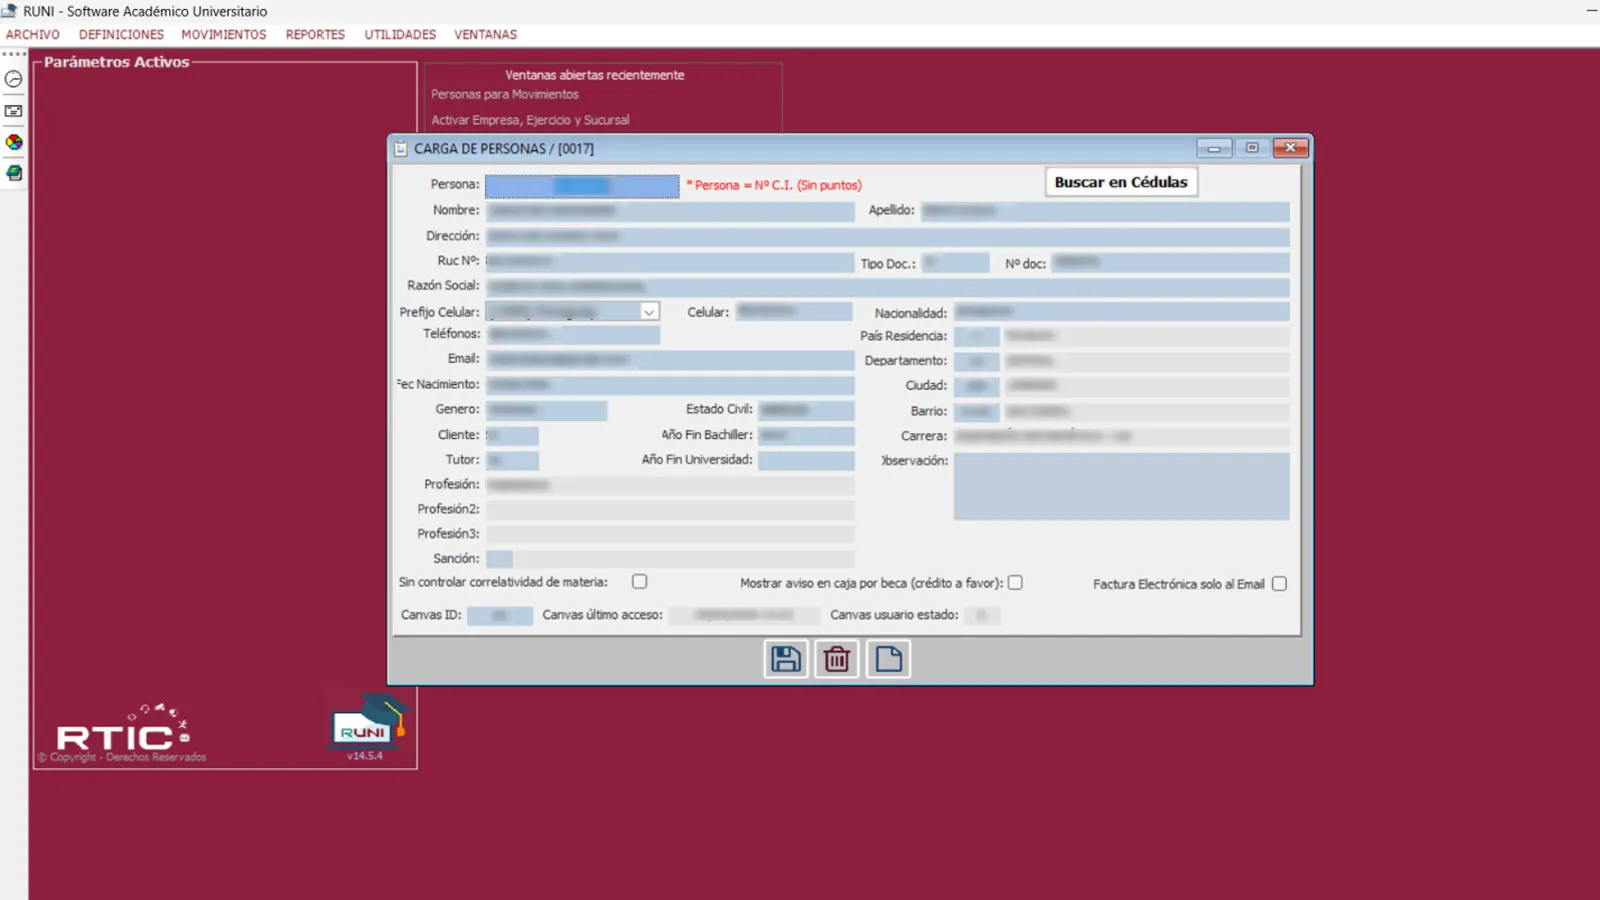The height and width of the screenshot is (900, 1600).
Task: Close the CARGA DE PERSONAS dialog
Action: 1291,148
